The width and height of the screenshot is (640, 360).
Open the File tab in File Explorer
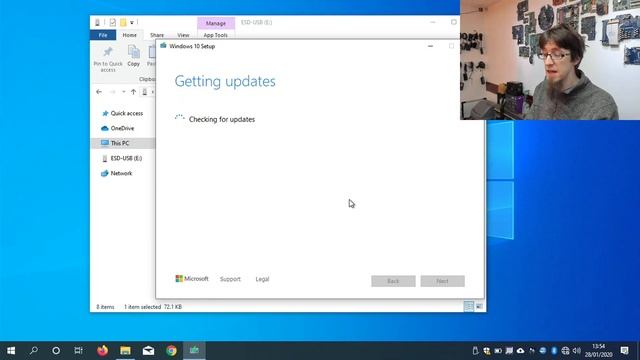103,35
